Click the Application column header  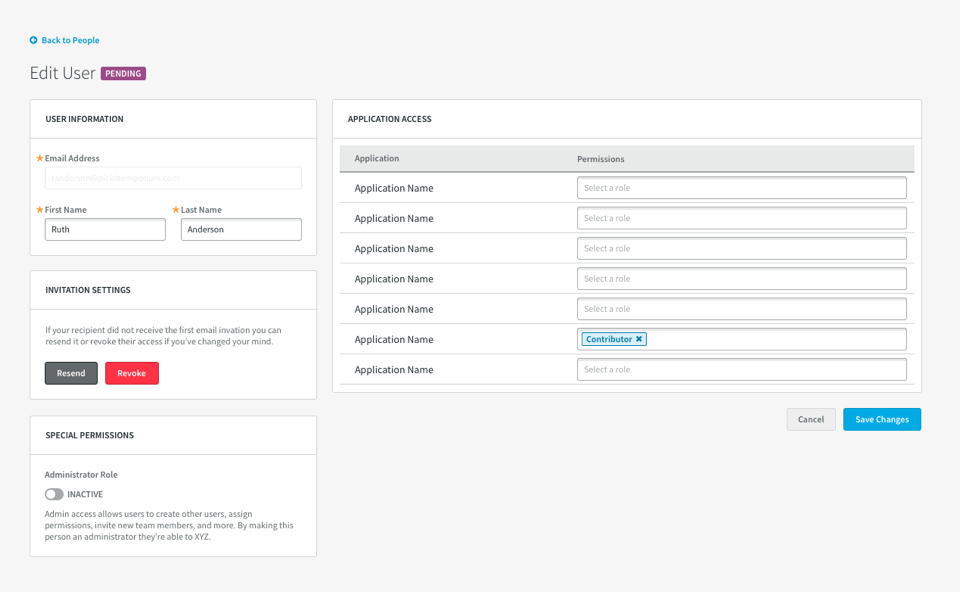[x=377, y=159]
